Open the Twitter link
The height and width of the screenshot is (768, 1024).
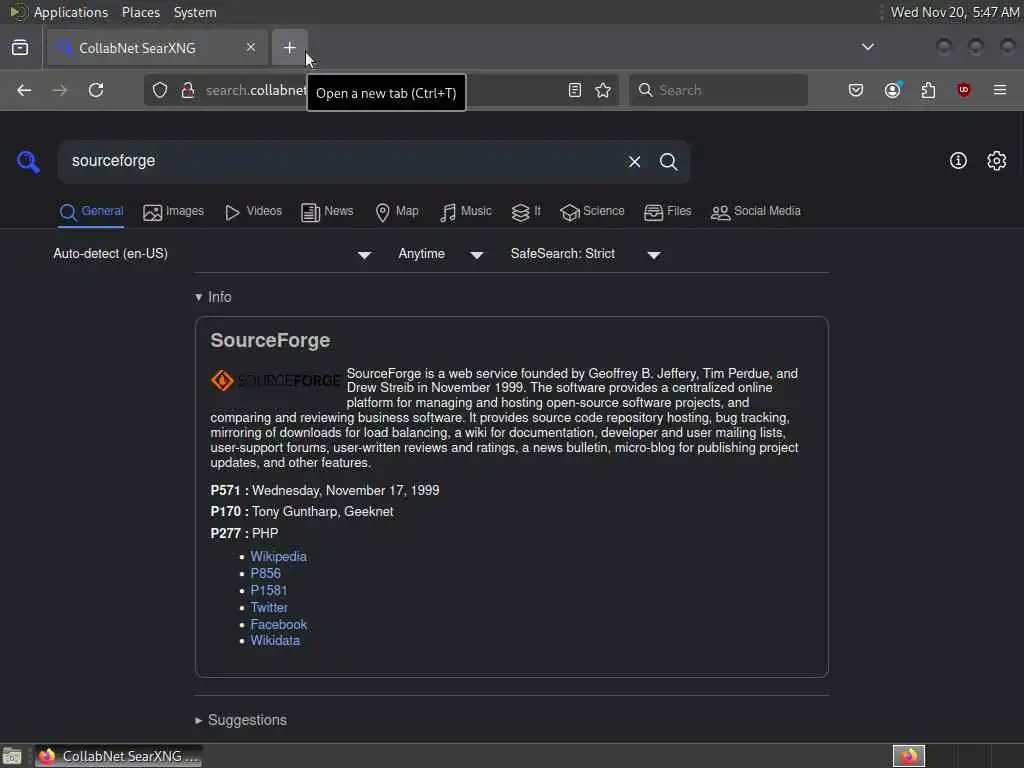[269, 607]
